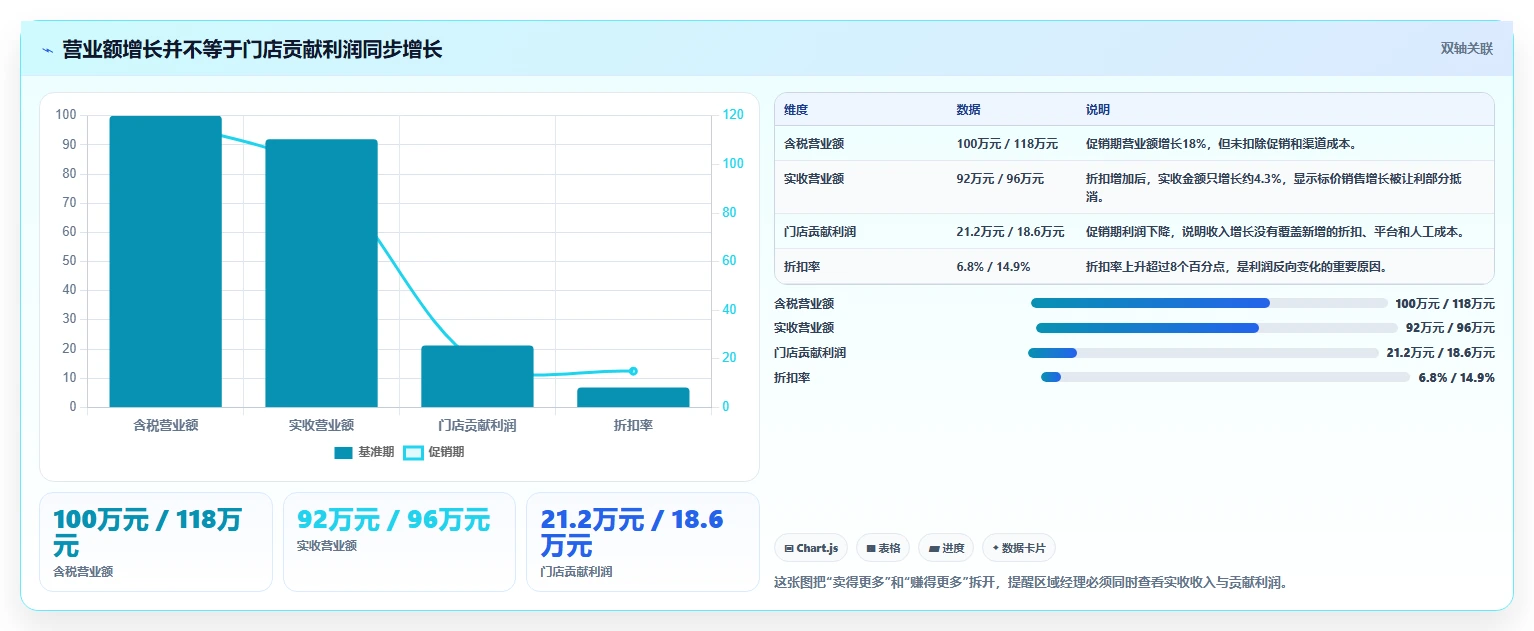Click the note 促销期利润下降
This screenshot has width=1534, height=631.
(1128, 232)
